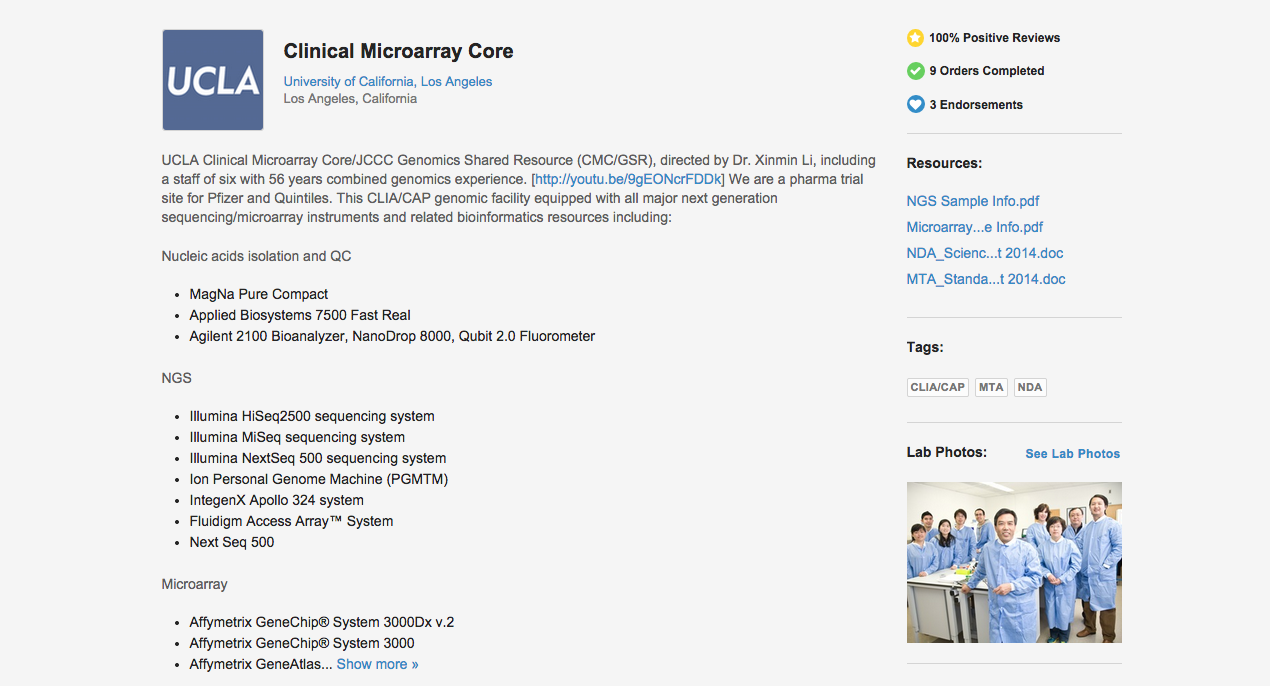Click the green checkmark orders icon
1270x686 pixels.
coord(915,71)
